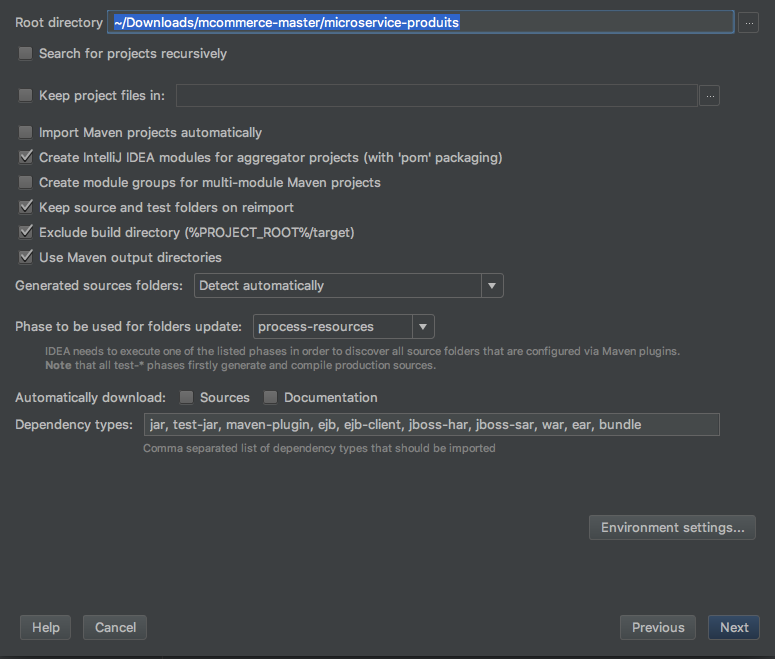Image resolution: width=775 pixels, height=659 pixels.
Task: Uncheck Create IntelliJ IDEA modules for aggregator projects
Action: click(x=26, y=158)
